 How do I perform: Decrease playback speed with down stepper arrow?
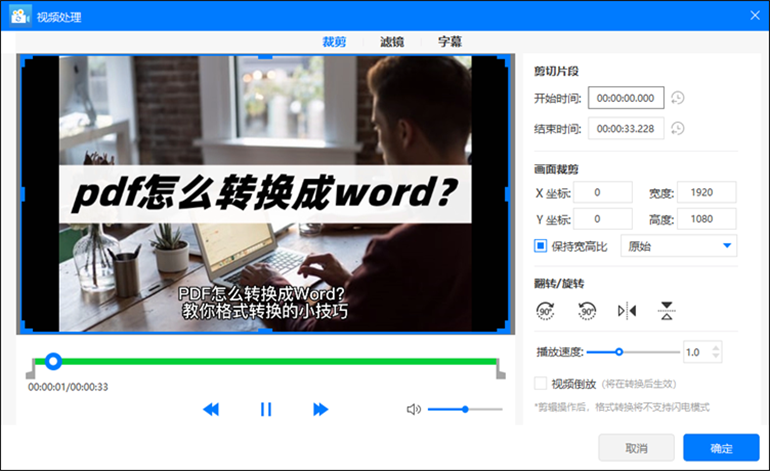click(x=715, y=356)
